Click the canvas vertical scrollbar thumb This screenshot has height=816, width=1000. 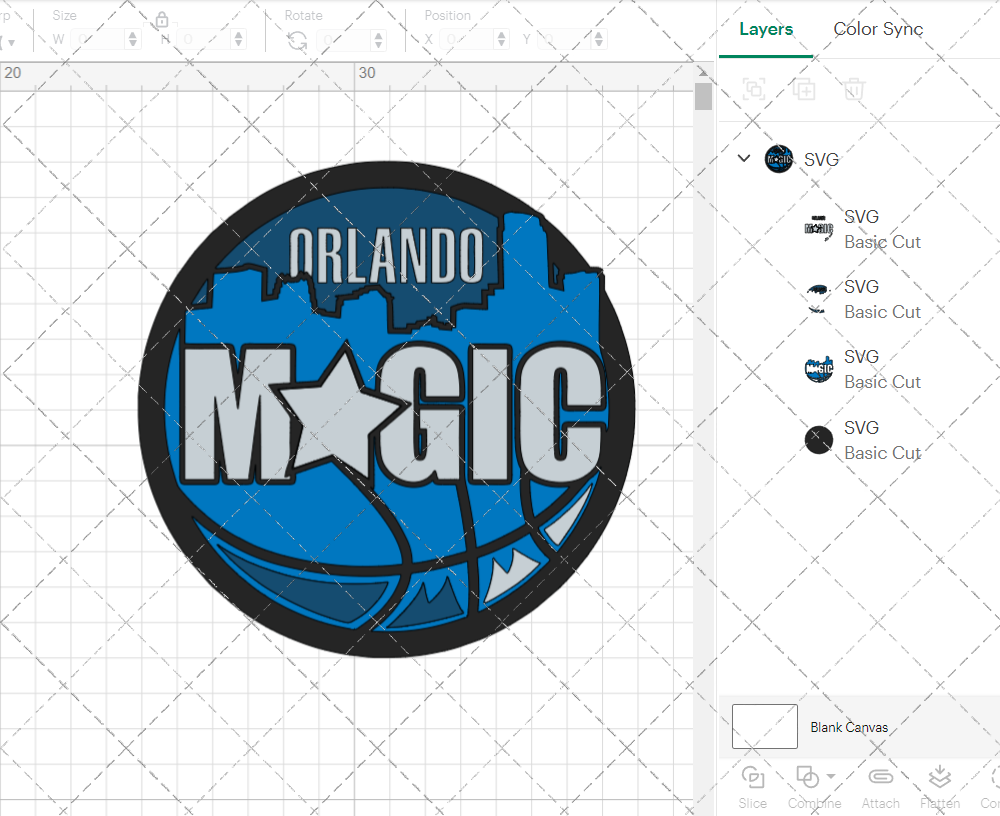point(703,96)
